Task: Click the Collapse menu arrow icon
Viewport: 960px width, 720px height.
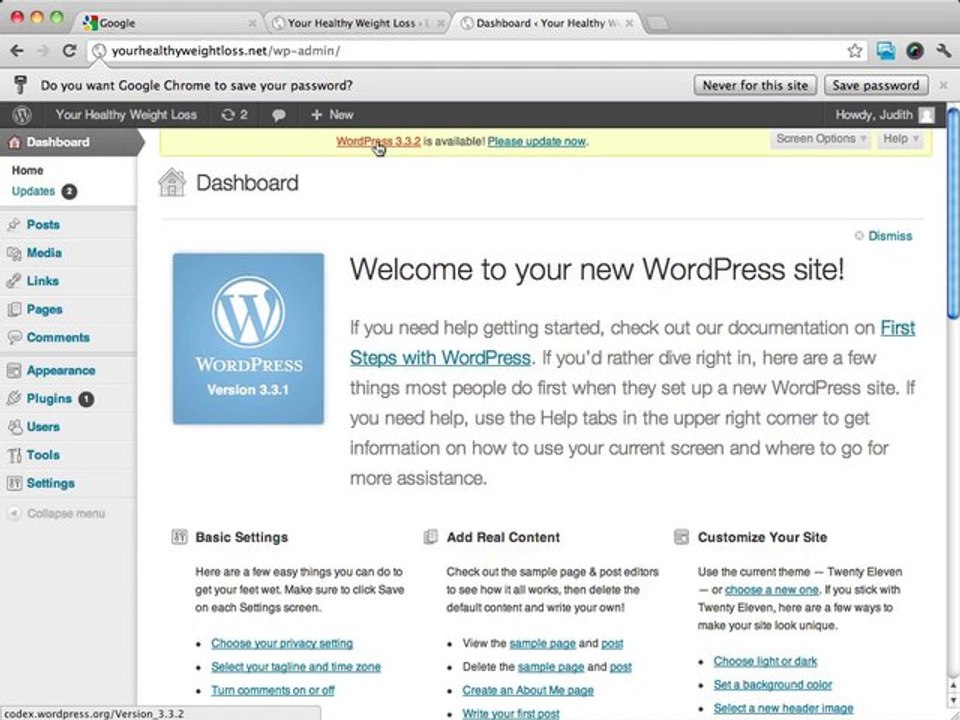Action: click(14, 513)
